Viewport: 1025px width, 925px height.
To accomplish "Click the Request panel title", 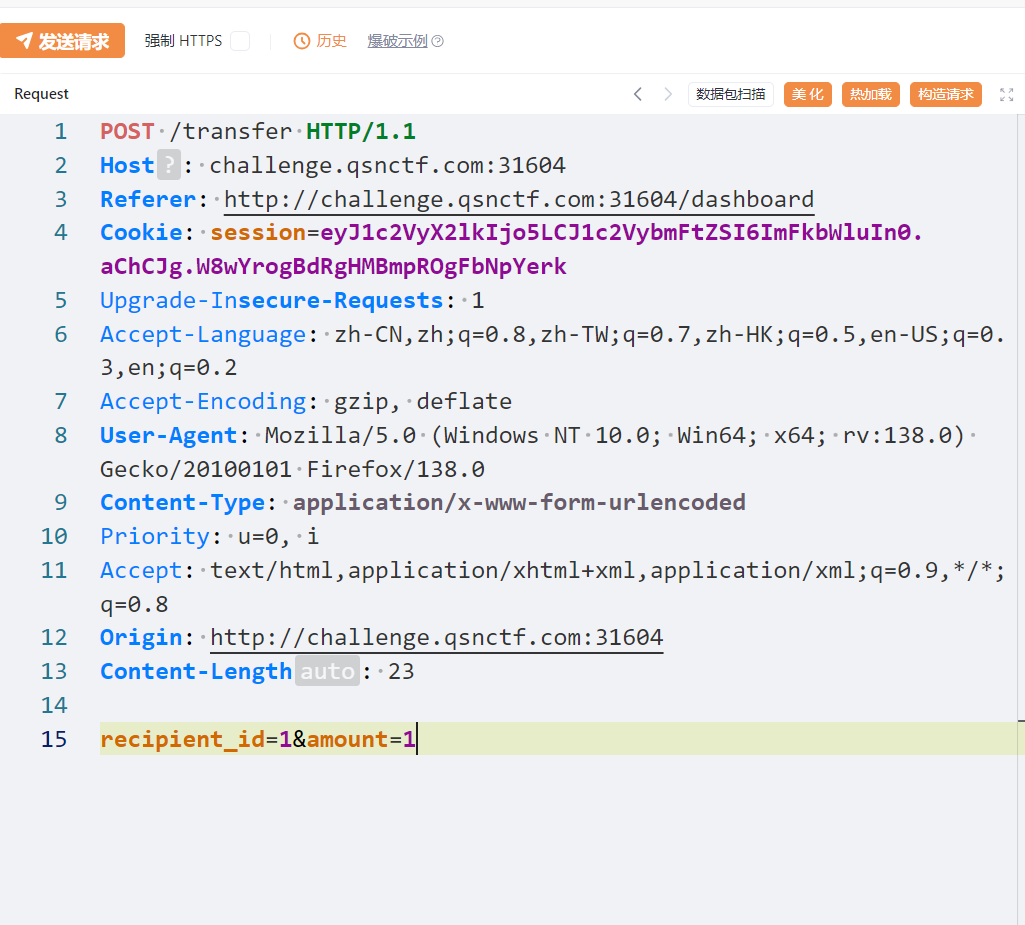I will pyautogui.click(x=41, y=94).
